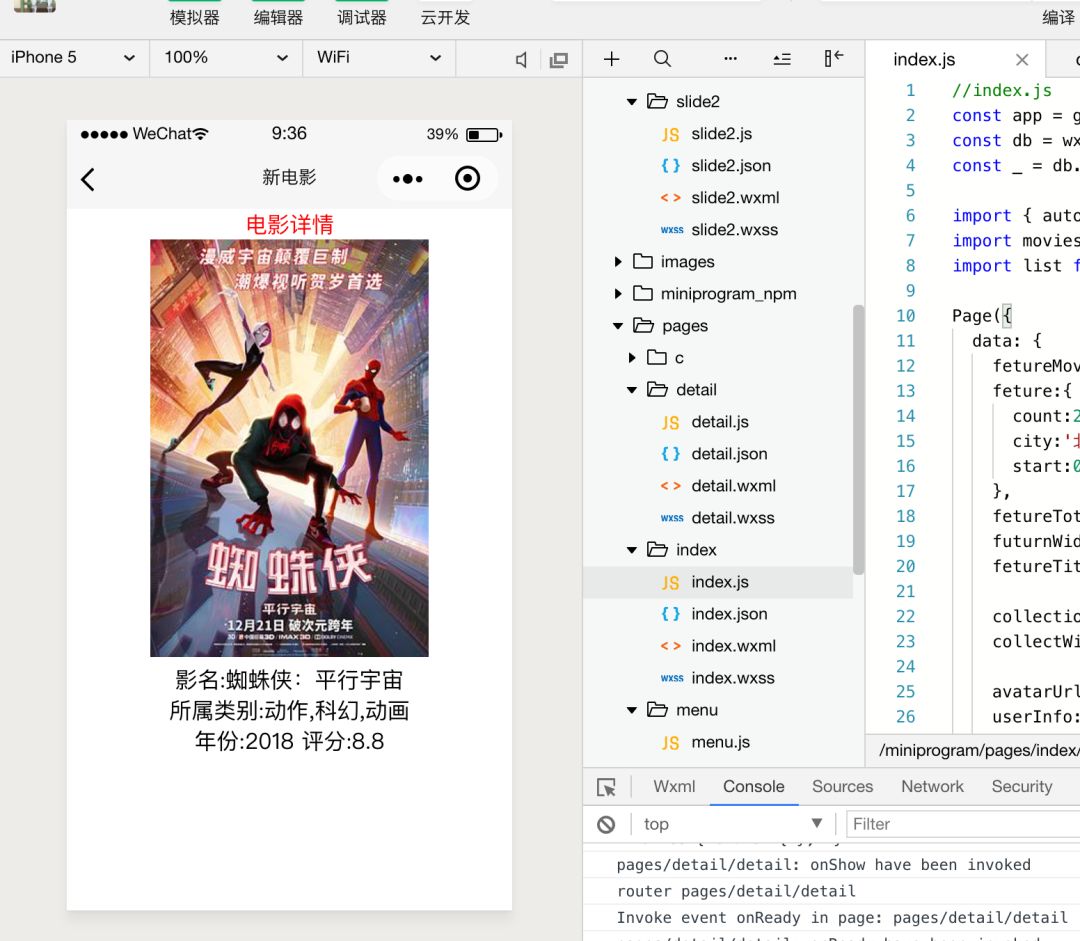This screenshot has height=941, width=1080.
Task: Go back in mini program navigation bar
Action: [x=88, y=180]
